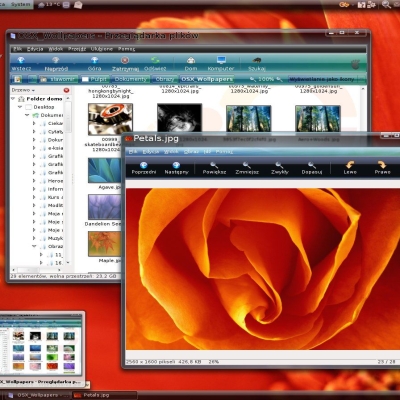Open the Drzewo side pane selector
The height and width of the screenshot is (400, 400).
point(23,90)
